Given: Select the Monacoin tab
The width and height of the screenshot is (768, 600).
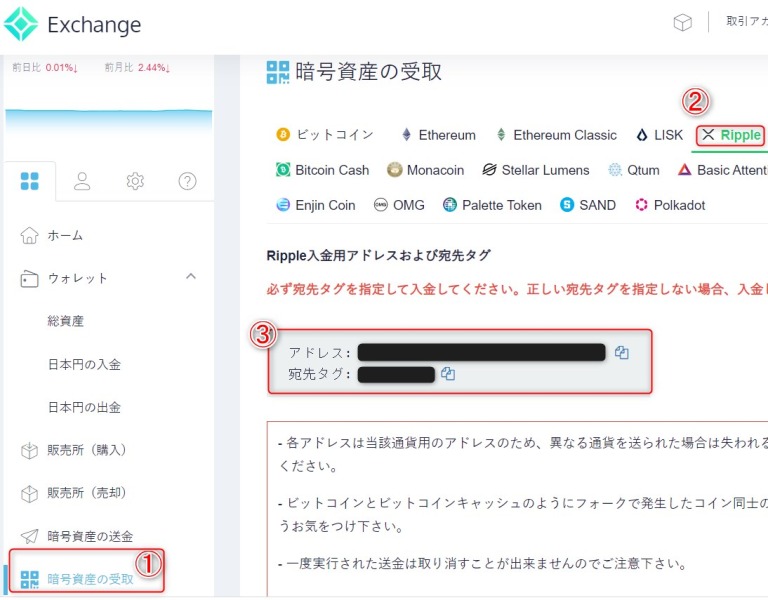Looking at the screenshot, I should pos(425,170).
